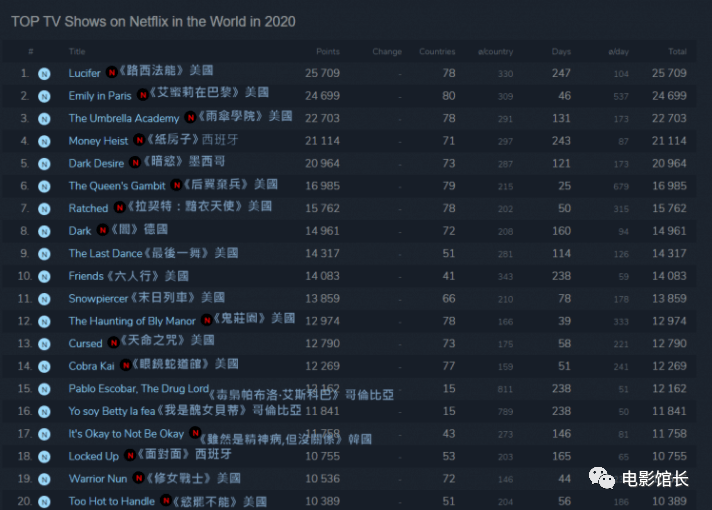Open the Lucifer title link
The width and height of the screenshot is (712, 510).
84,73
